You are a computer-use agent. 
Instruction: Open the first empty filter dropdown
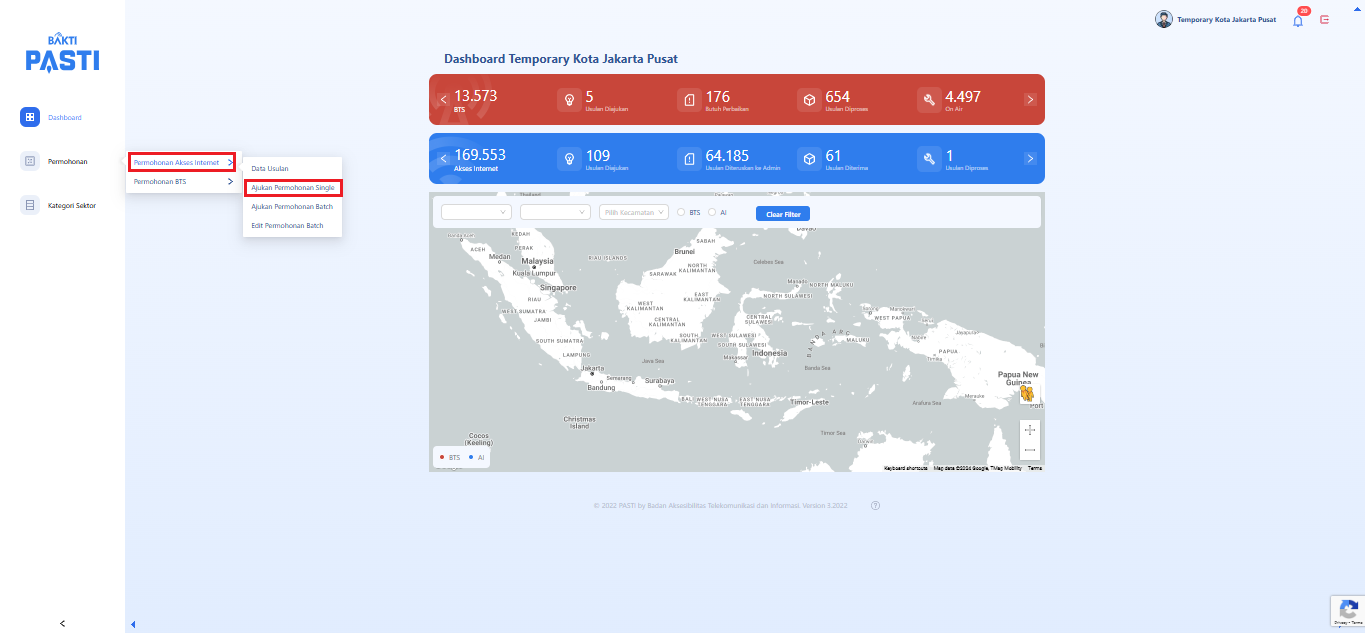[x=476, y=212]
